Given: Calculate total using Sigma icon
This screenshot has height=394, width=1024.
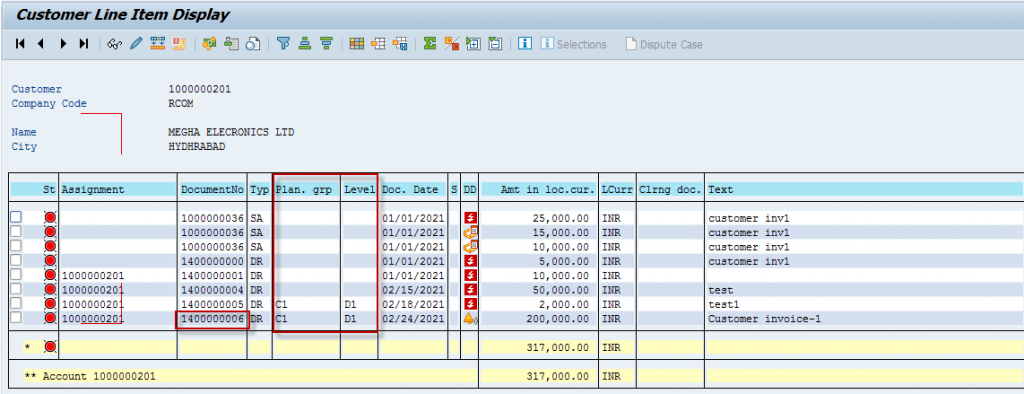Looking at the screenshot, I should (430, 44).
